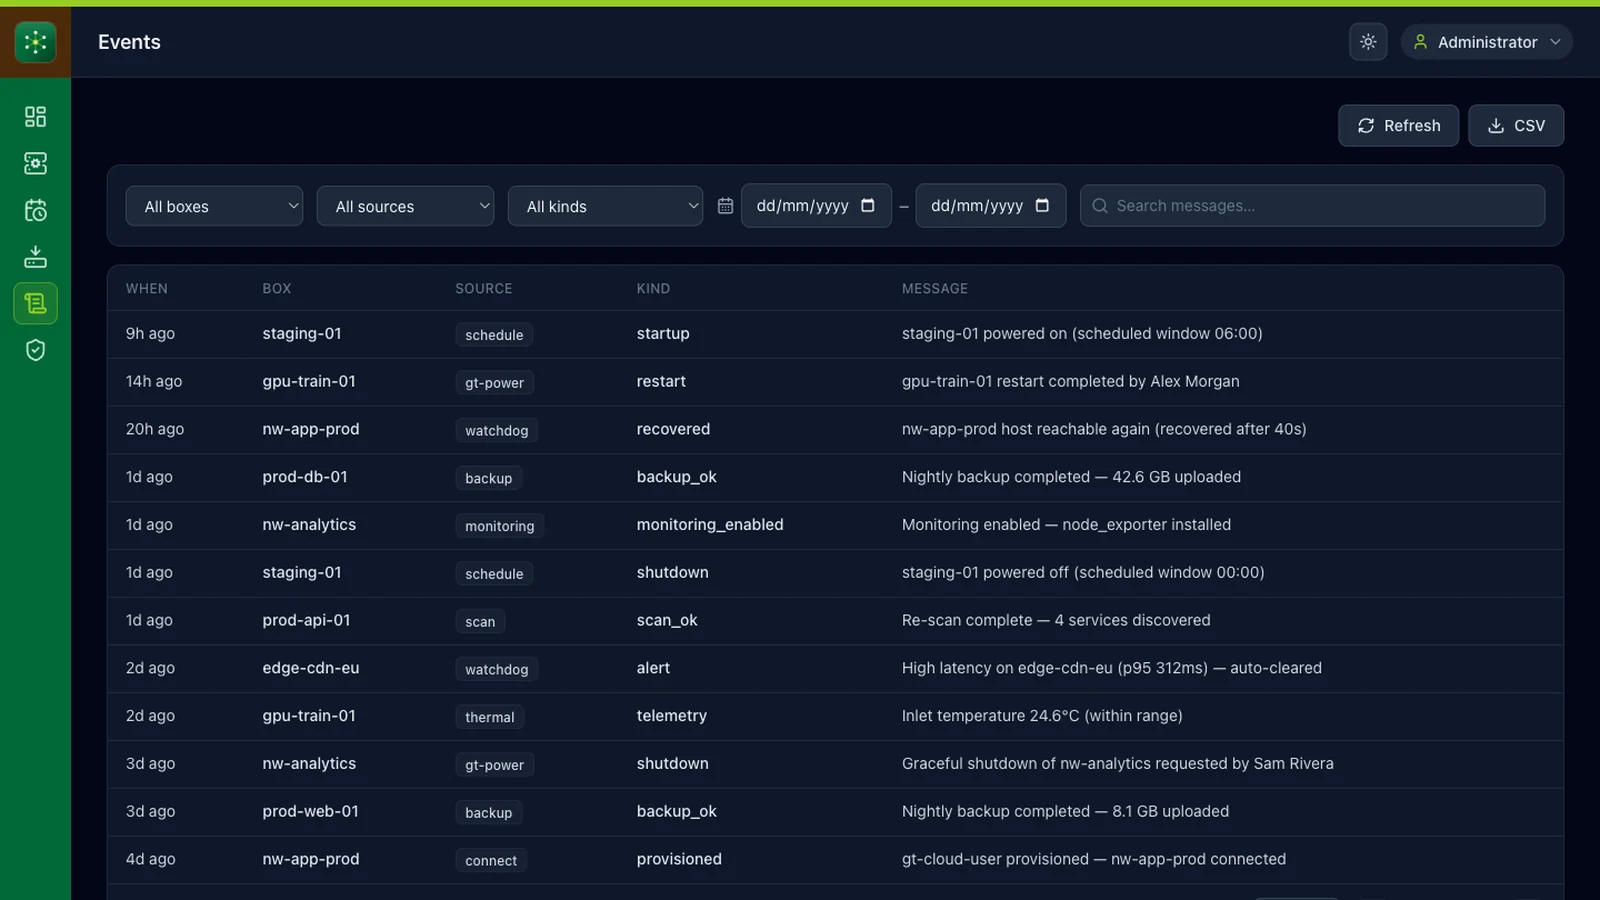
Task: Click the prod-web-01 box name
Action: pyautogui.click(x=310, y=811)
